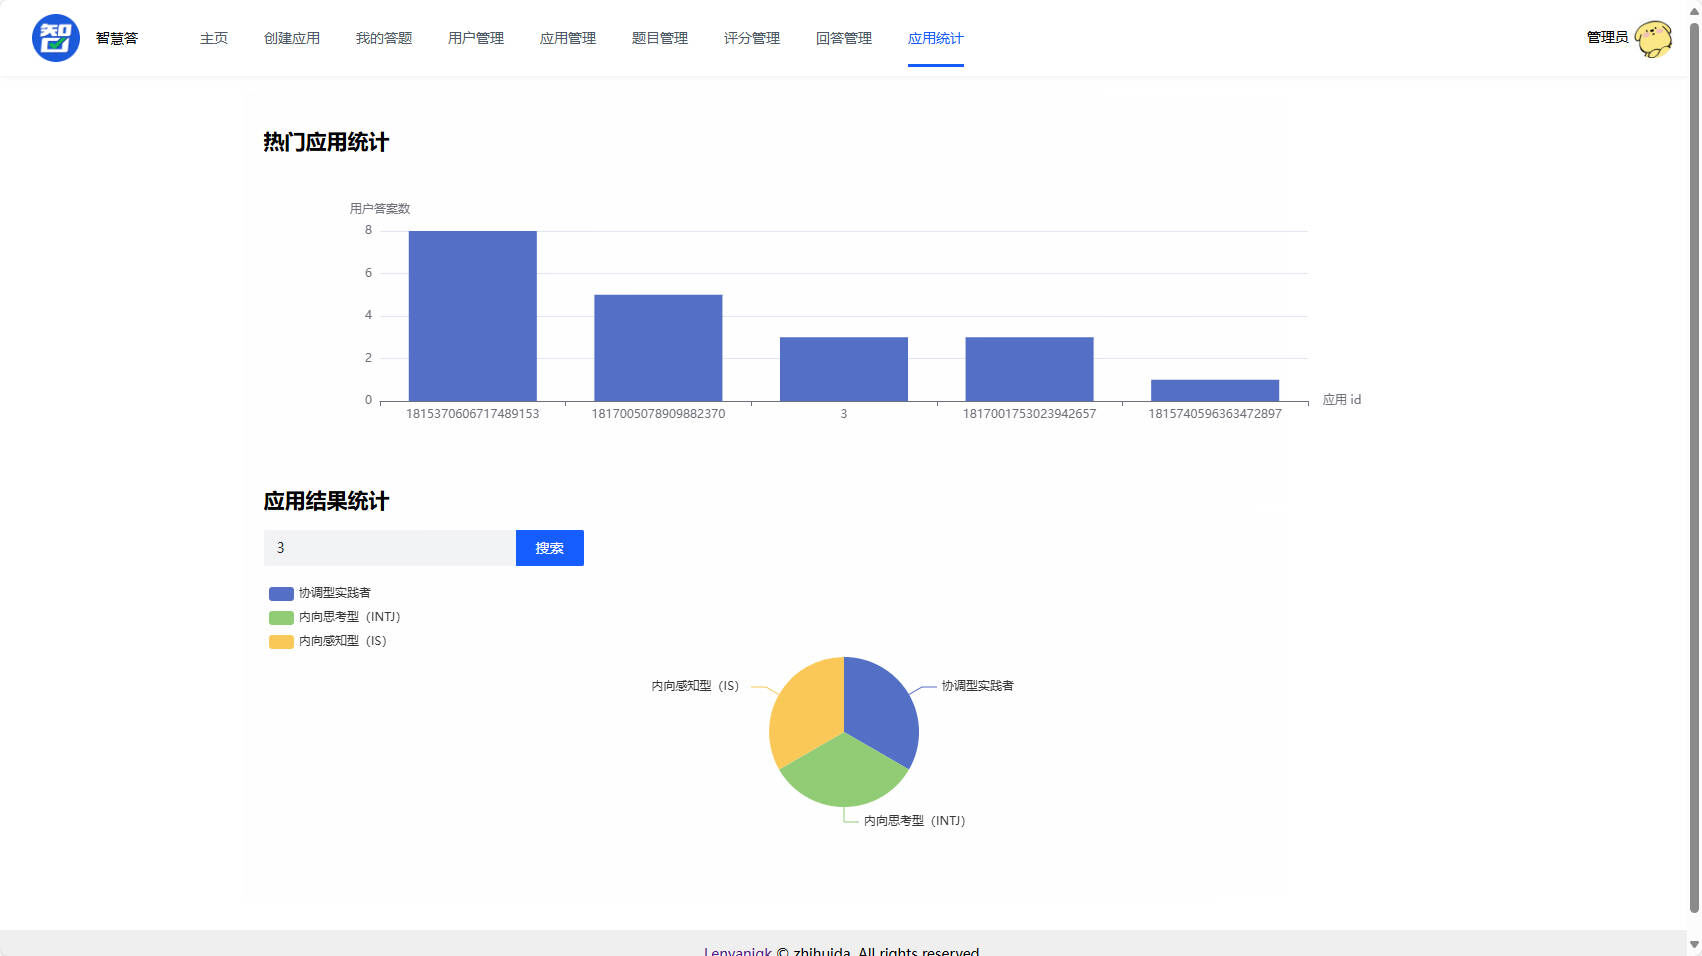Toggle 内向思考型 (INTJ) legend swatch
The height and width of the screenshot is (956, 1702).
[281, 617]
